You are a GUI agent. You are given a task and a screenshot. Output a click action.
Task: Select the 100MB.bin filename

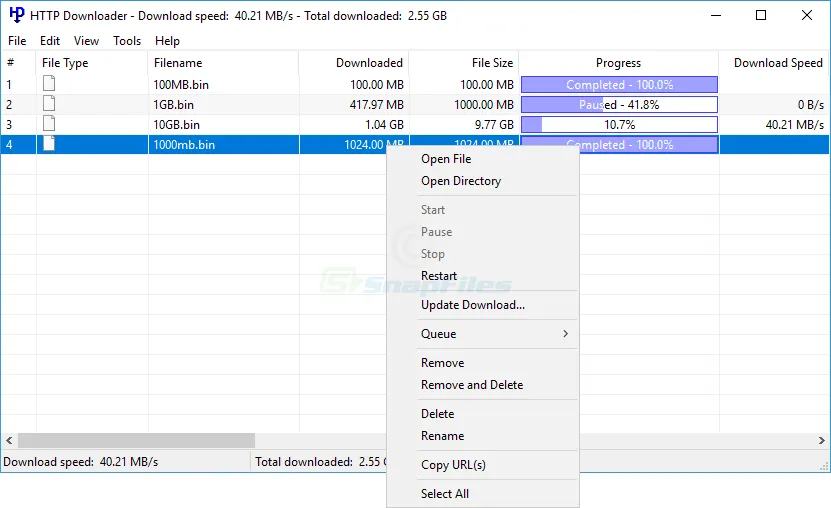(181, 85)
